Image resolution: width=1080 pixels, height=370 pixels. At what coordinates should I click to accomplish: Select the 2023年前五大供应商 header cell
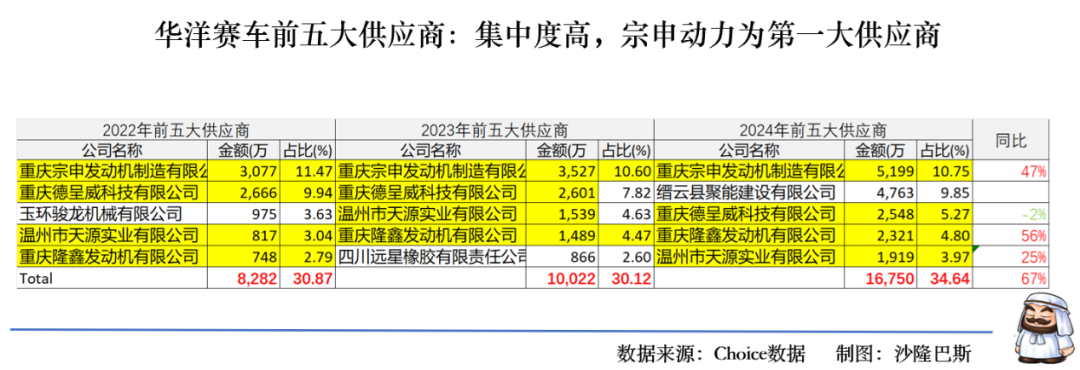495,130
